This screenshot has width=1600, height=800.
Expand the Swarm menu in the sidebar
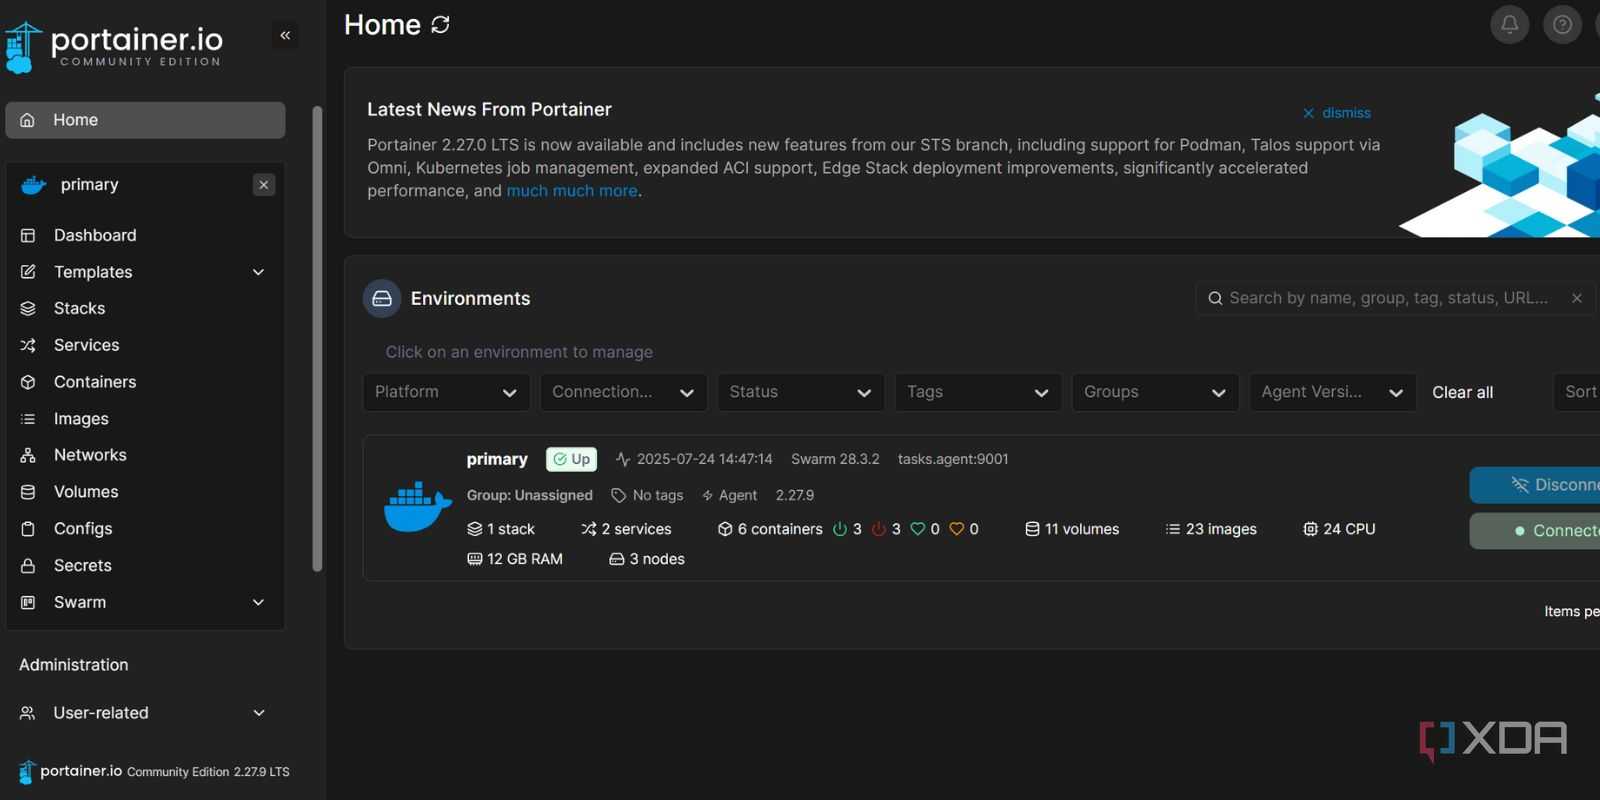click(x=145, y=602)
